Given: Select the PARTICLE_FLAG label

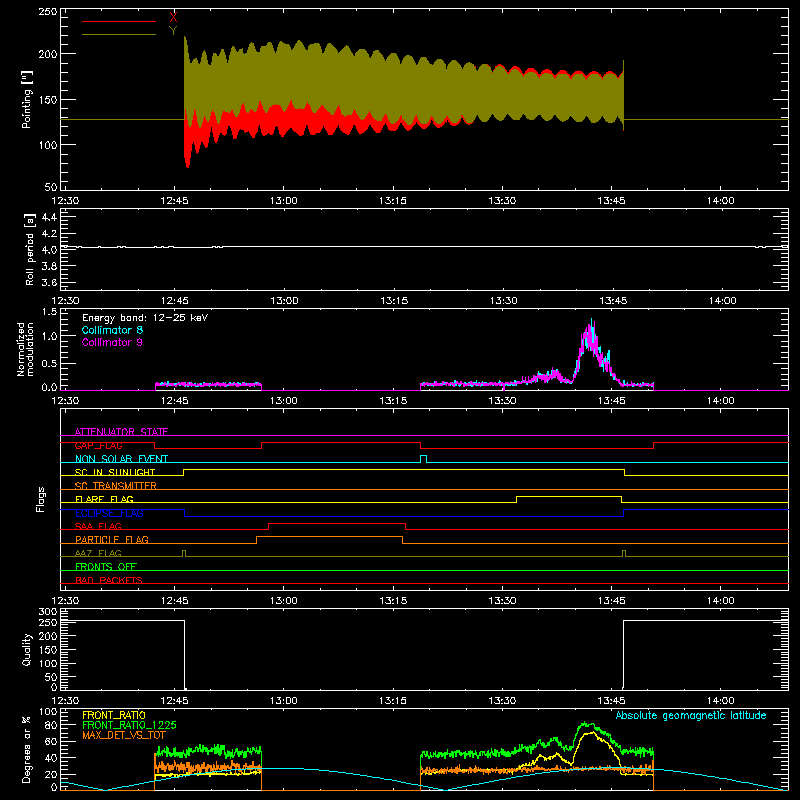Looking at the screenshot, I should [112, 539].
